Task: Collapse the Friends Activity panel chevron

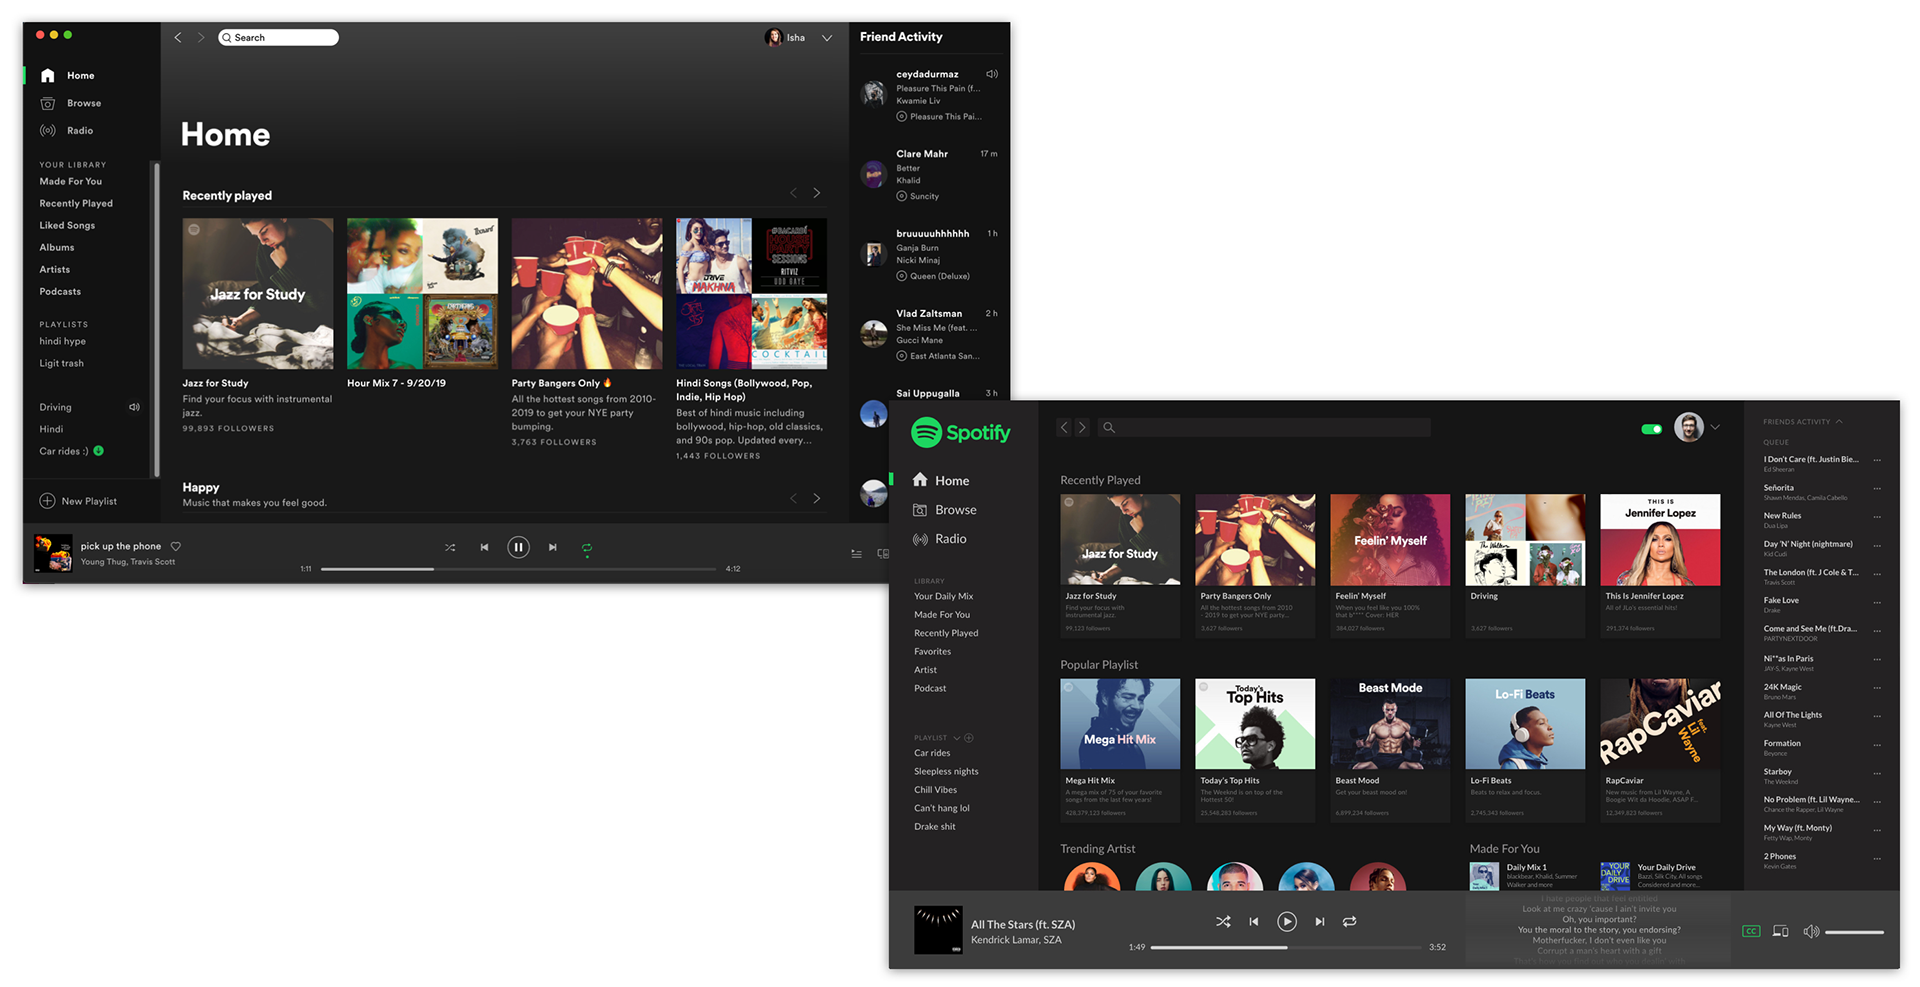Action: [1838, 421]
